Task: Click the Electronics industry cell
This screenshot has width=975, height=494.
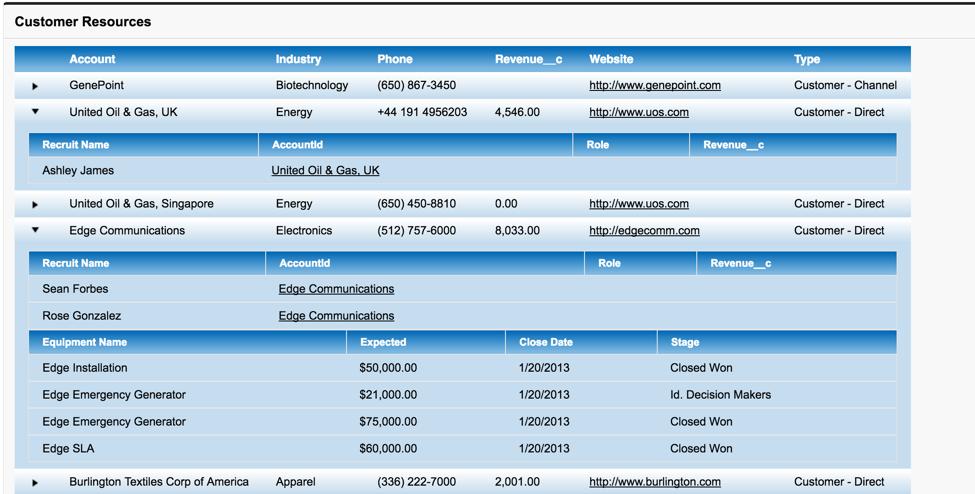Action: tap(303, 230)
